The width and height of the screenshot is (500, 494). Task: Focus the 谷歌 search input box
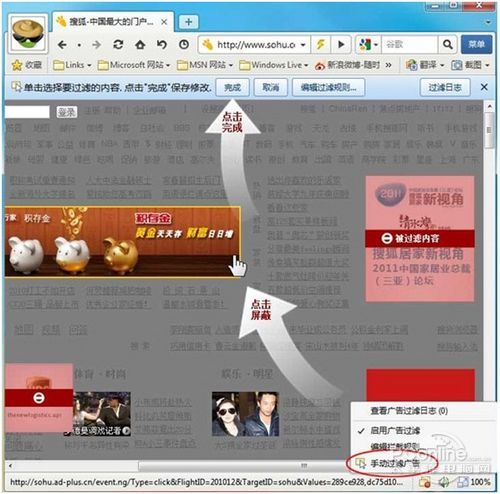409,44
